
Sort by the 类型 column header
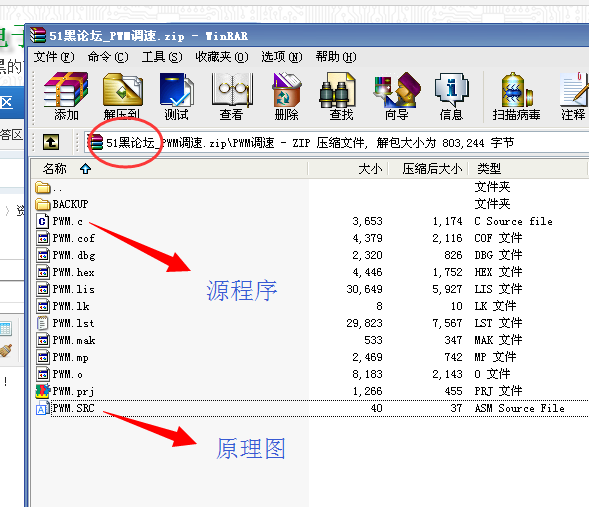click(527, 169)
